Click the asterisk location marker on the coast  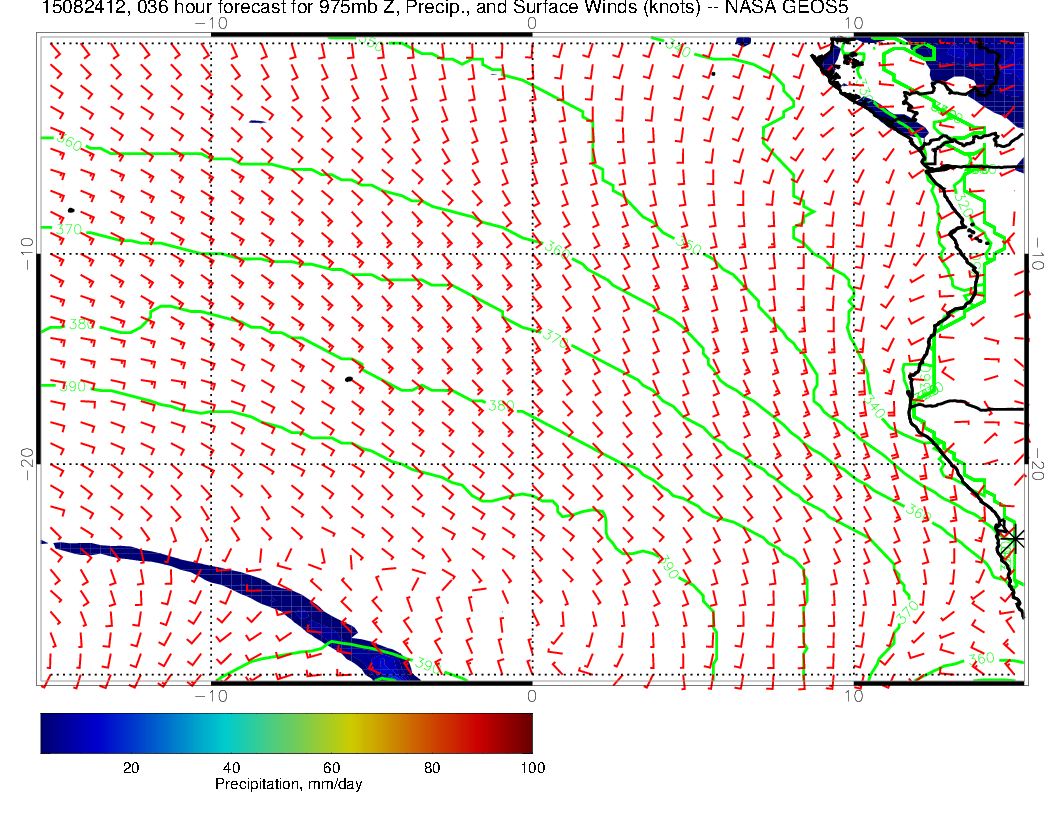[x=1015, y=539]
